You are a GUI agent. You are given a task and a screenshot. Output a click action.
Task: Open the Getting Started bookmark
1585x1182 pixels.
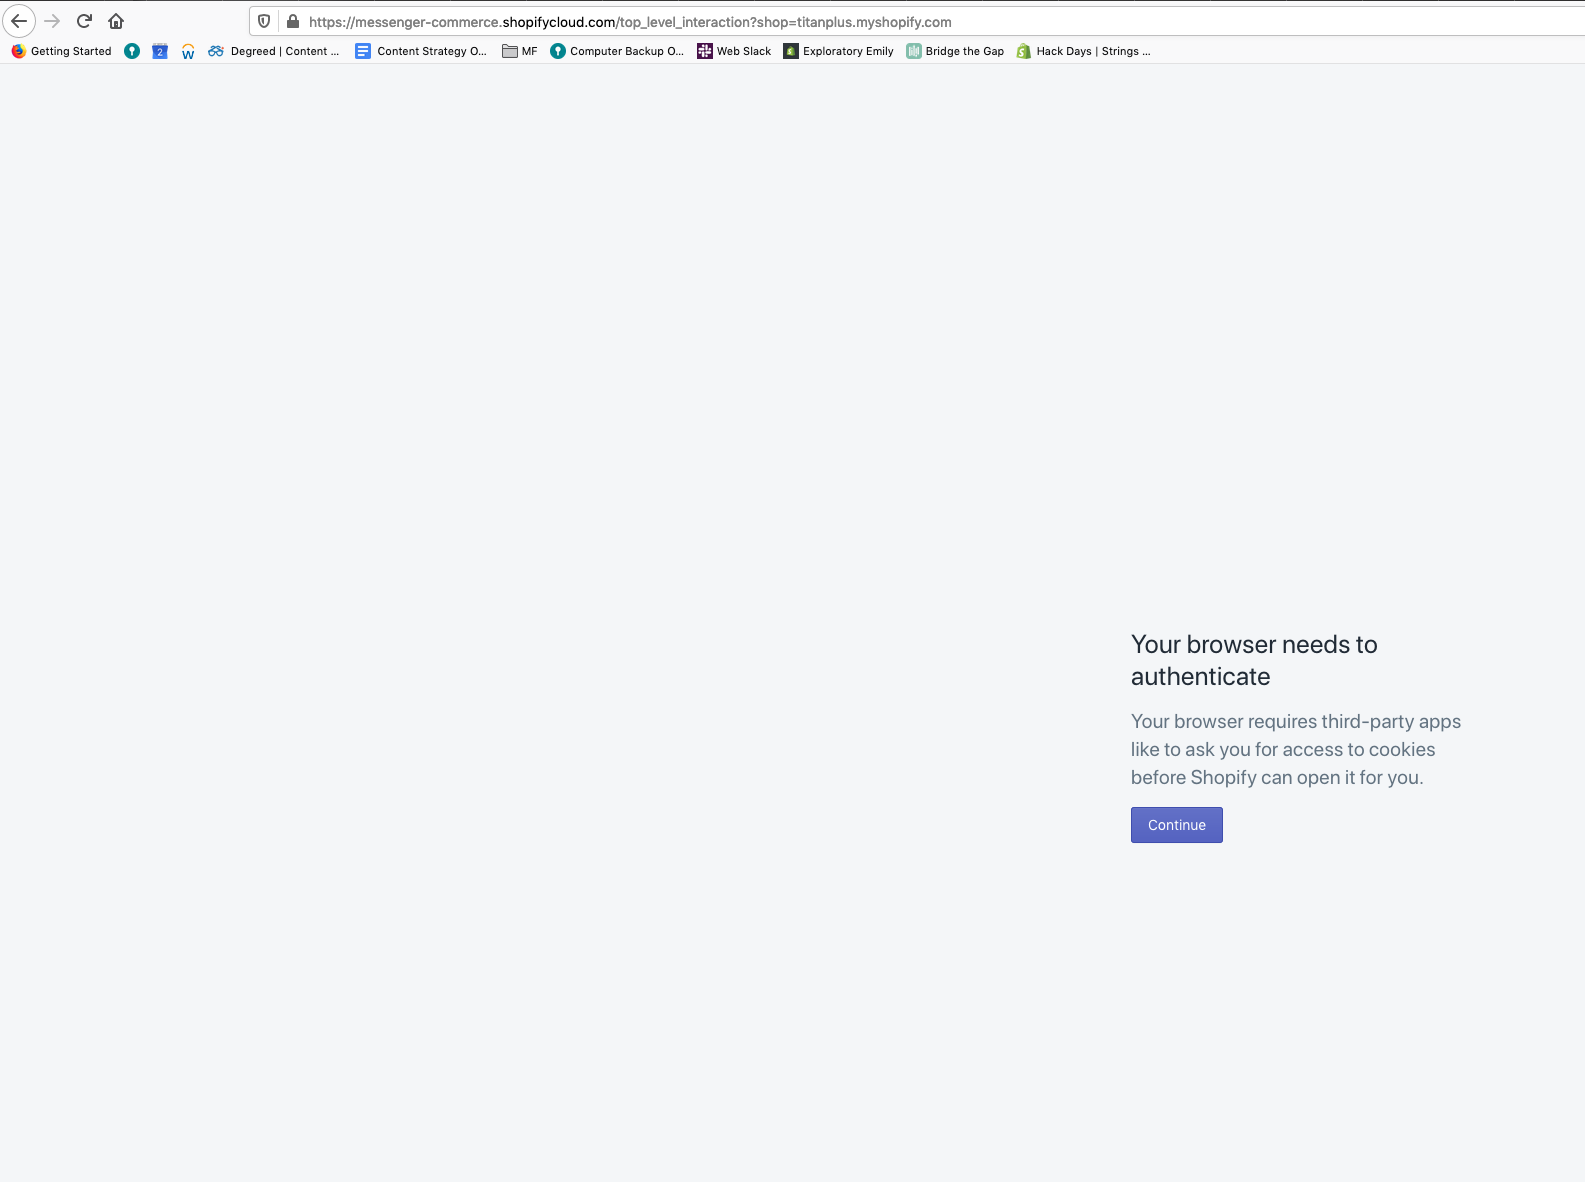[62, 51]
